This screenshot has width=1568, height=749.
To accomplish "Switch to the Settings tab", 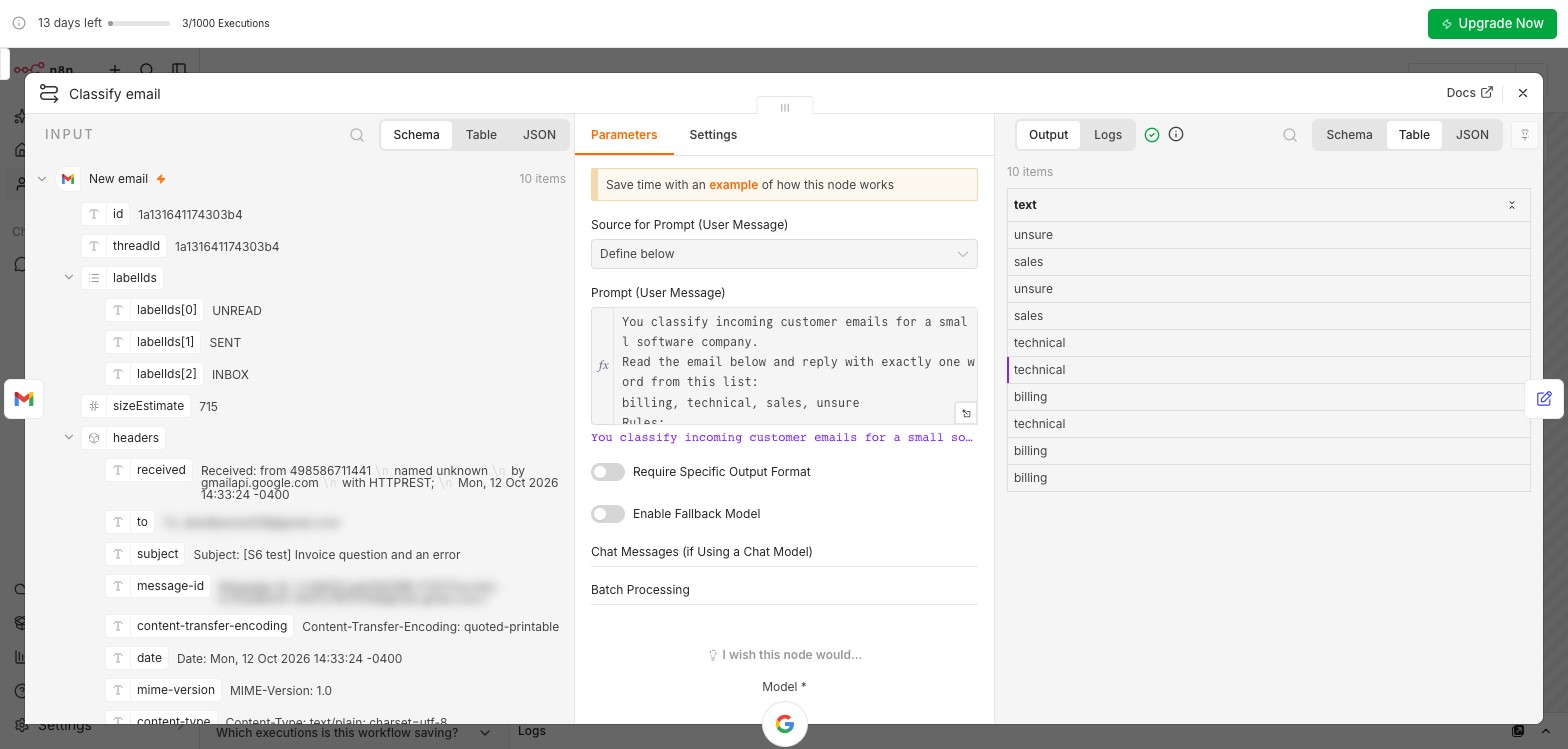I will pos(713,135).
